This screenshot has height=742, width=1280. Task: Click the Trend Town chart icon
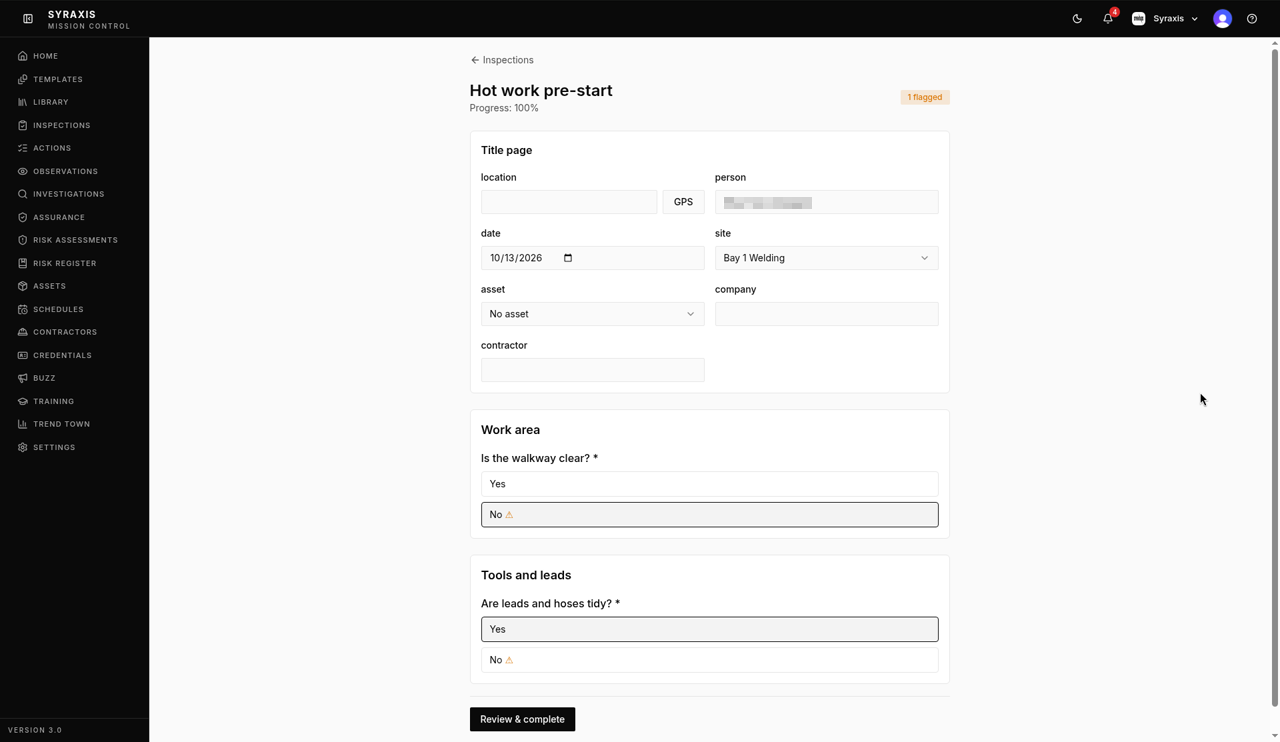[x=23, y=424]
